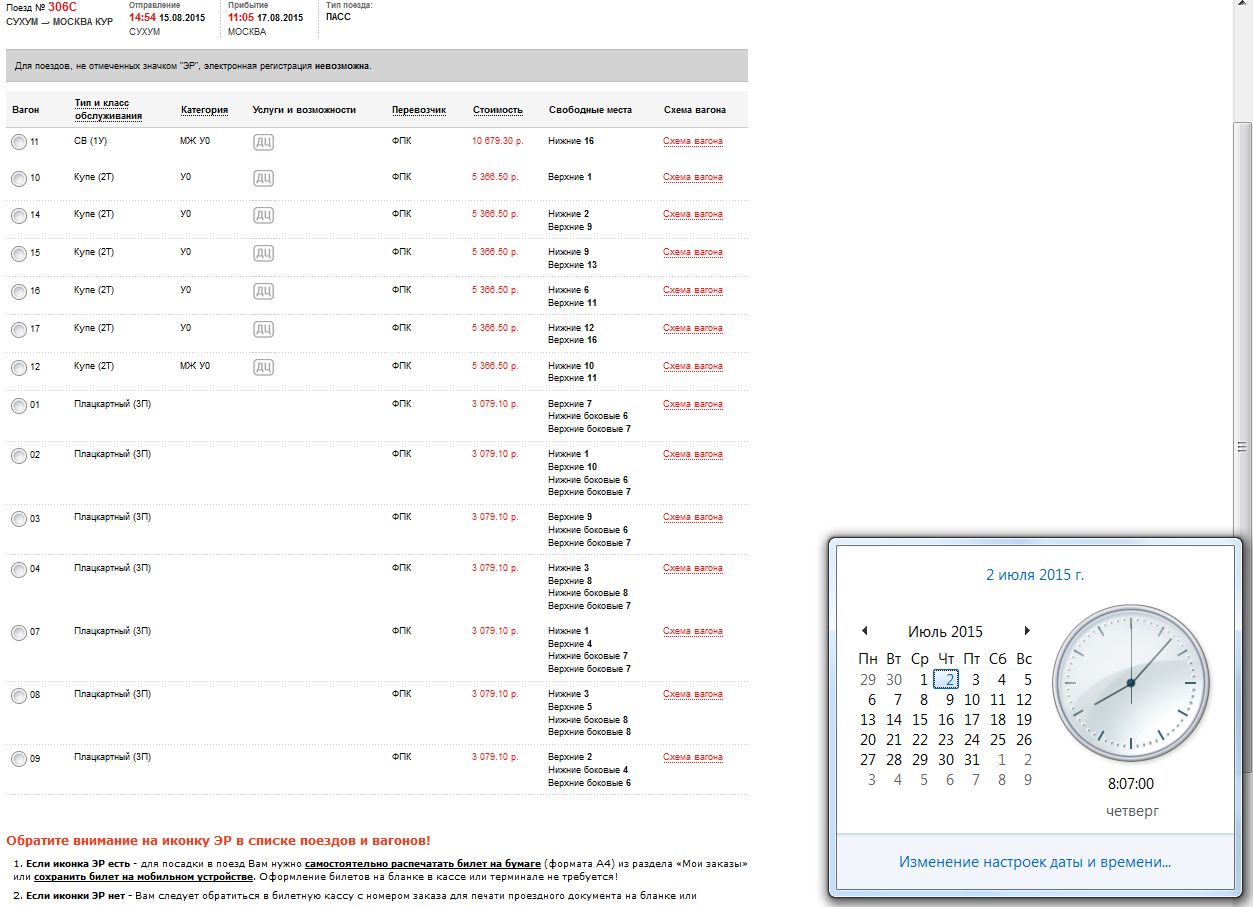The image size is (1253, 907).
Task: Click the ДЦ icon in wagon 12 row
Action: [264, 367]
